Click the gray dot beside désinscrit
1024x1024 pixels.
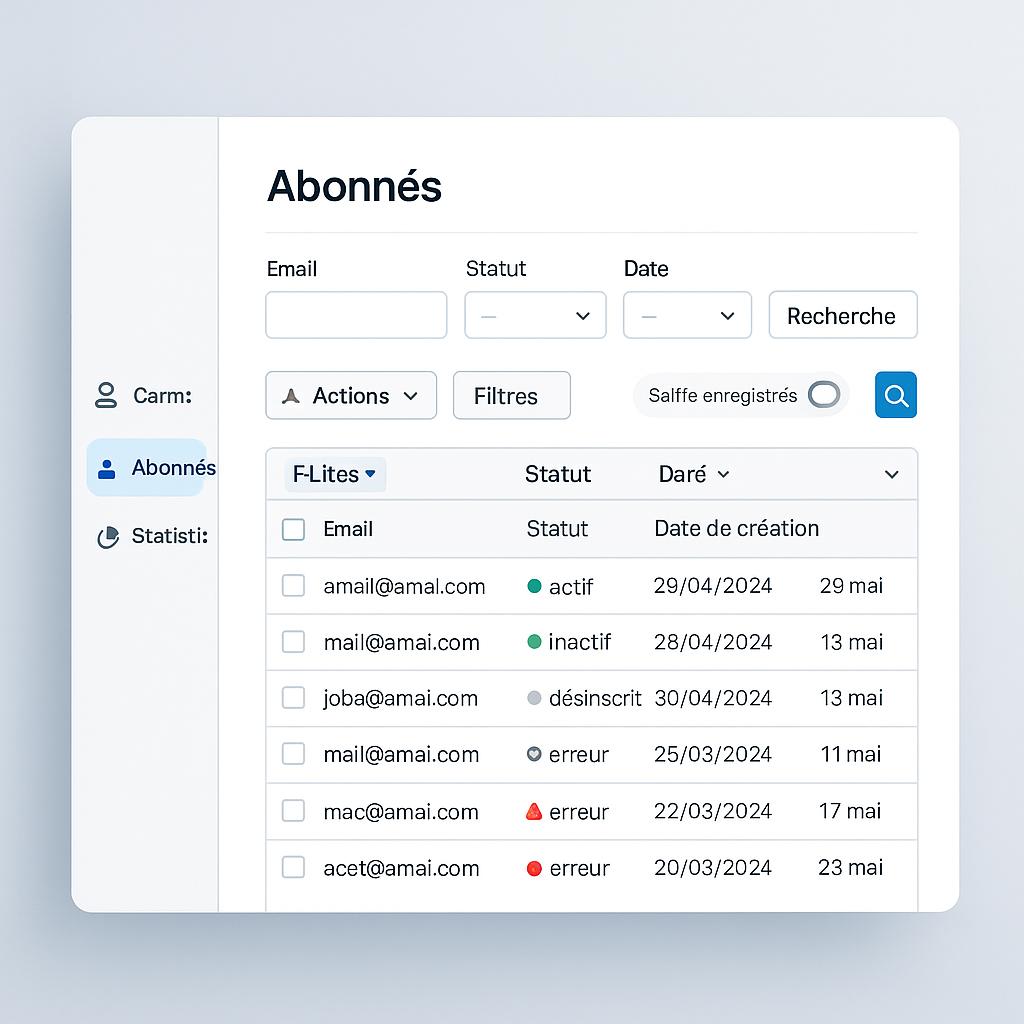pos(534,698)
